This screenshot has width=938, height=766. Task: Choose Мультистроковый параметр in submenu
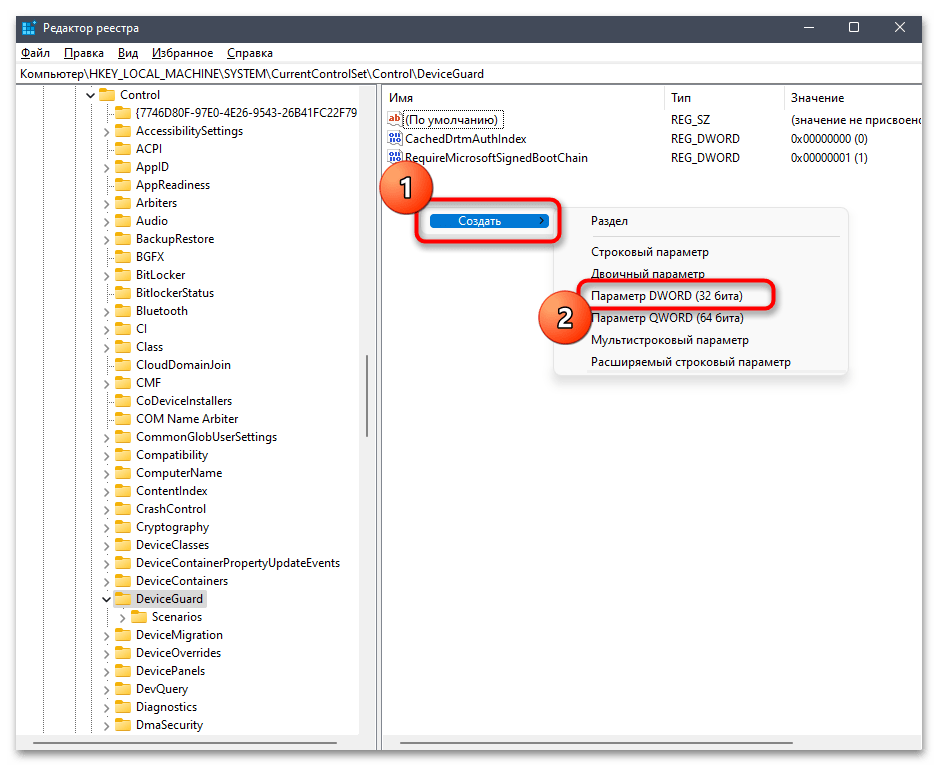tap(669, 340)
